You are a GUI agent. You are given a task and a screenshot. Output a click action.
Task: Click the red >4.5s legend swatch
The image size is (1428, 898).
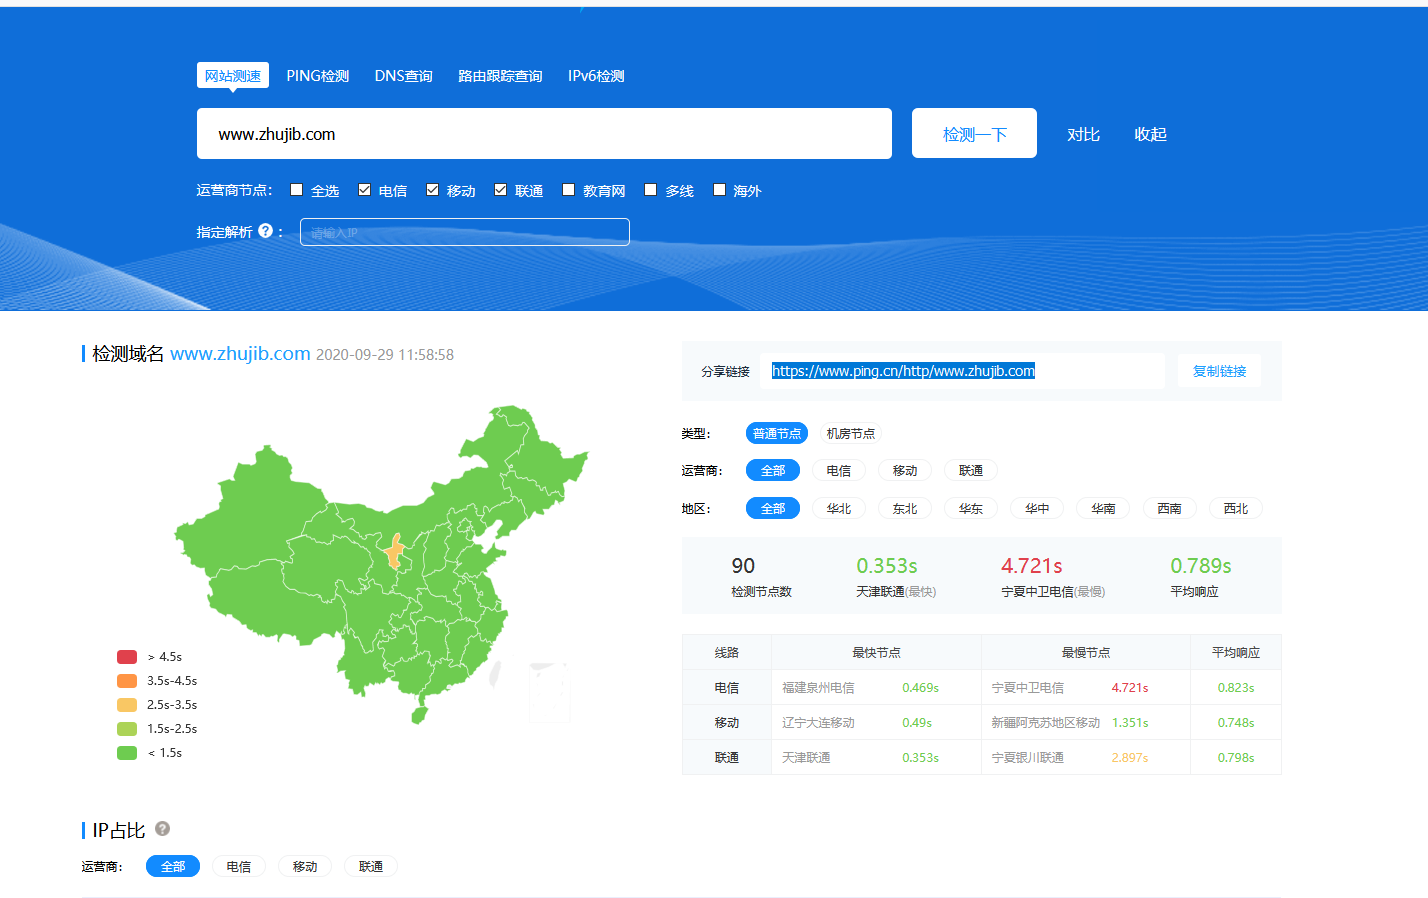(127, 657)
